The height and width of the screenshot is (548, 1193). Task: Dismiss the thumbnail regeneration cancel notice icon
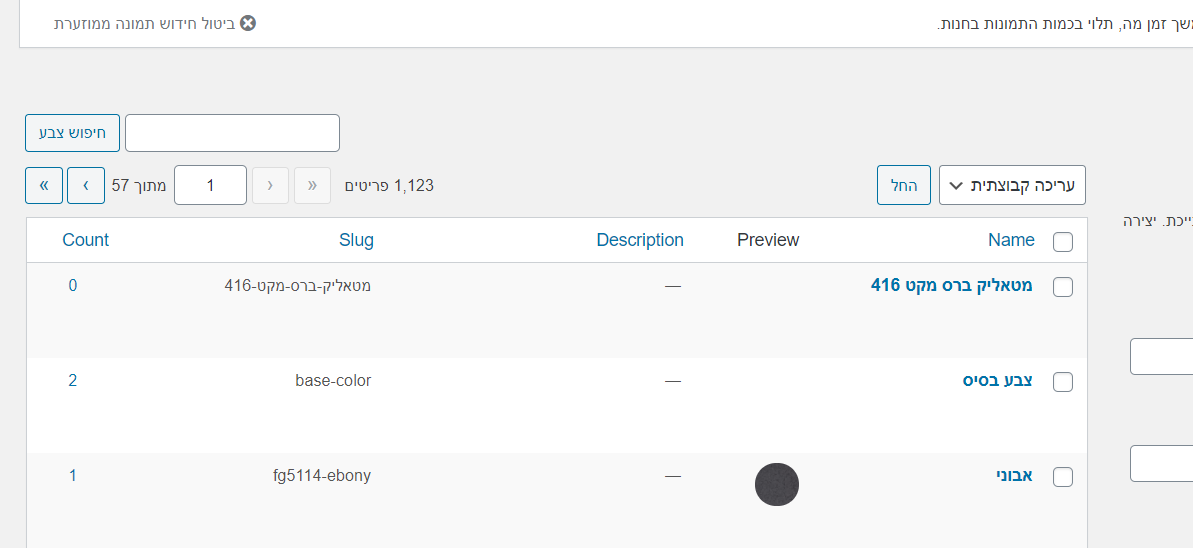(x=248, y=23)
